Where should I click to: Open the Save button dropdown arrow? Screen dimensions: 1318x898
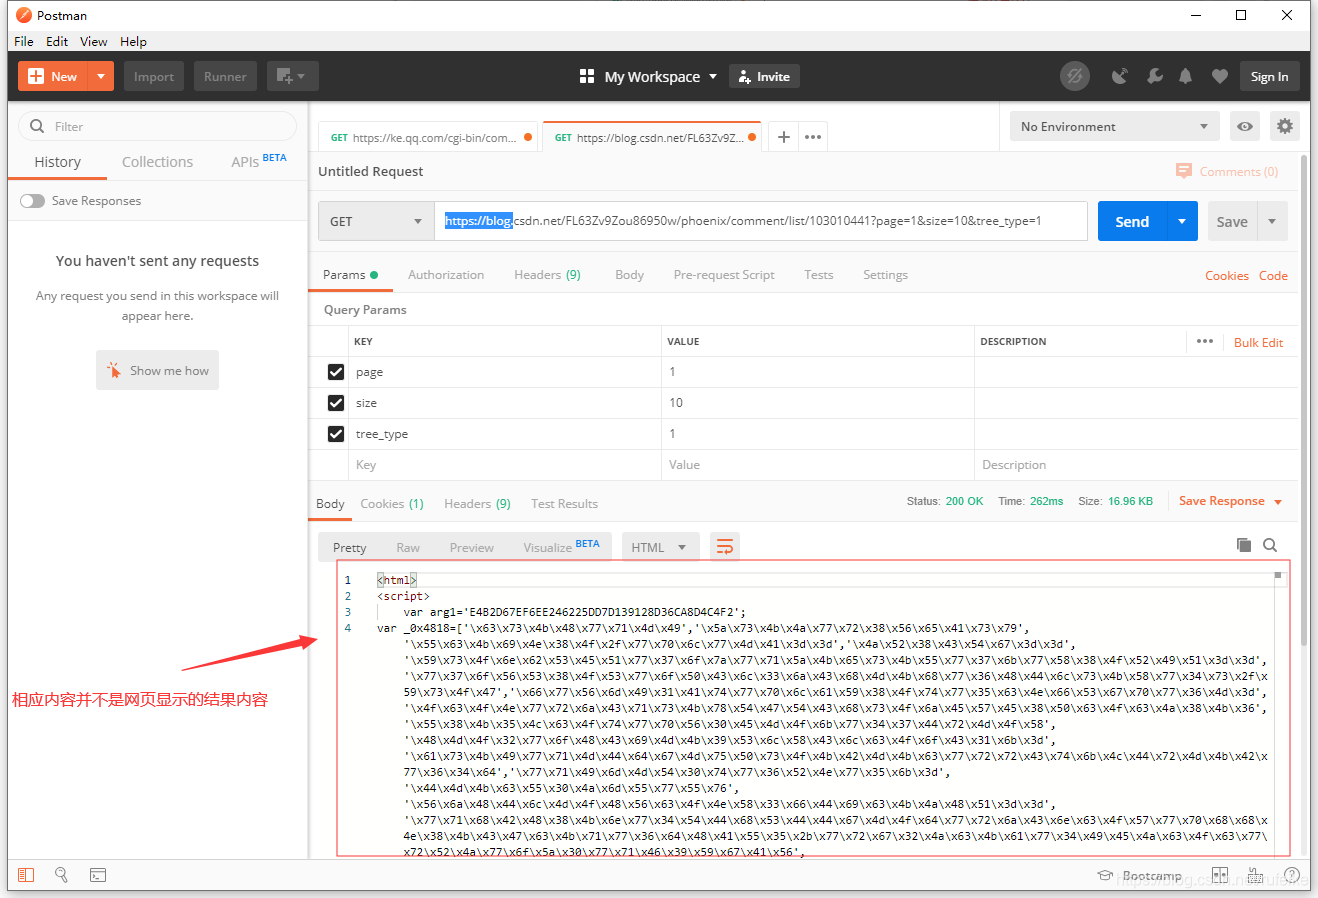click(x=1272, y=221)
